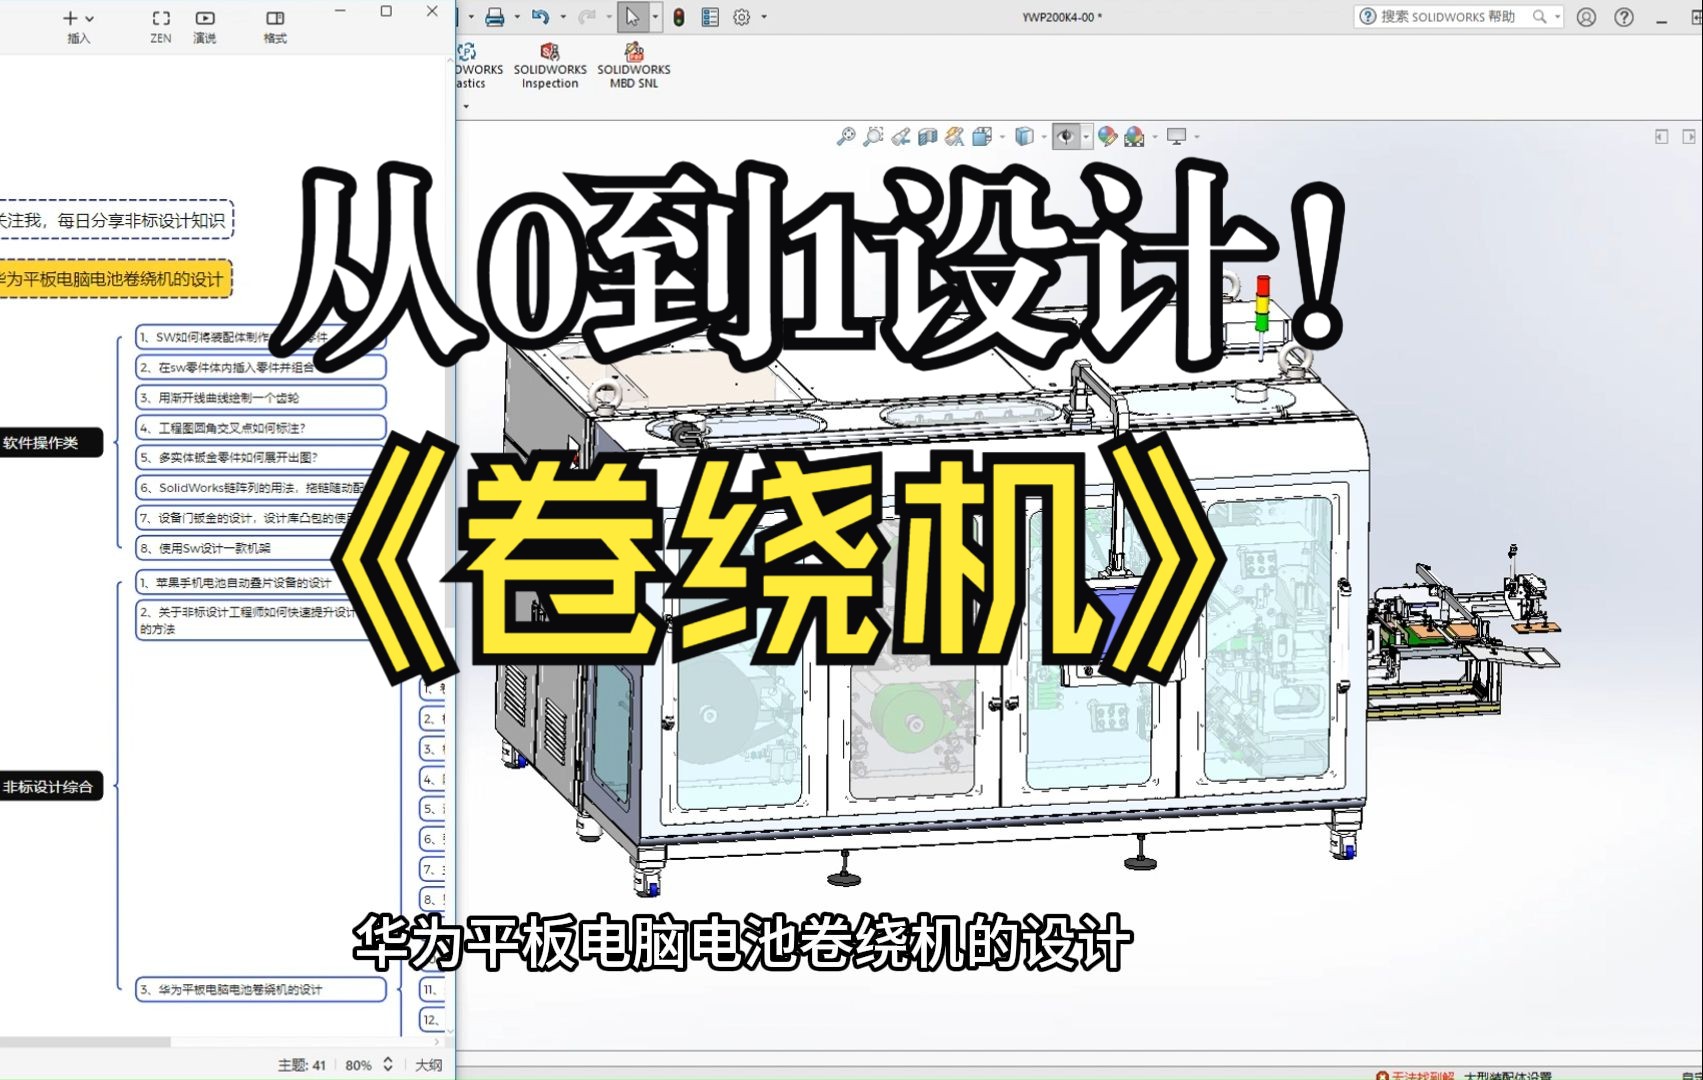1703x1080 pixels.
Task: Expand right panel arrow at viewport top-right
Action: 1689,136
